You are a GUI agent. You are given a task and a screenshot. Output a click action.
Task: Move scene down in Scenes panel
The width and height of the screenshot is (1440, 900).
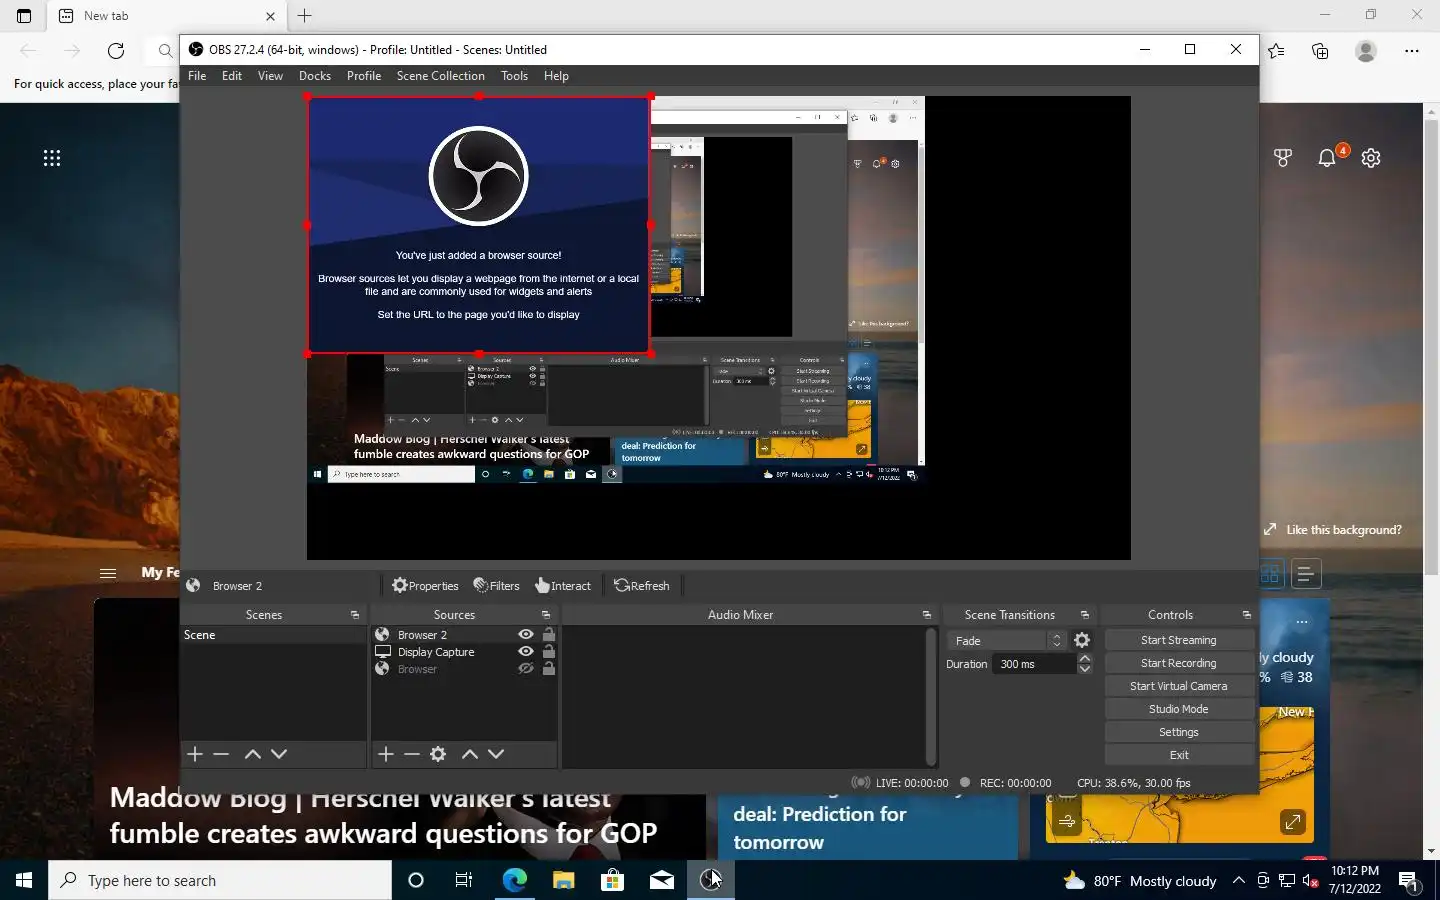(x=279, y=754)
